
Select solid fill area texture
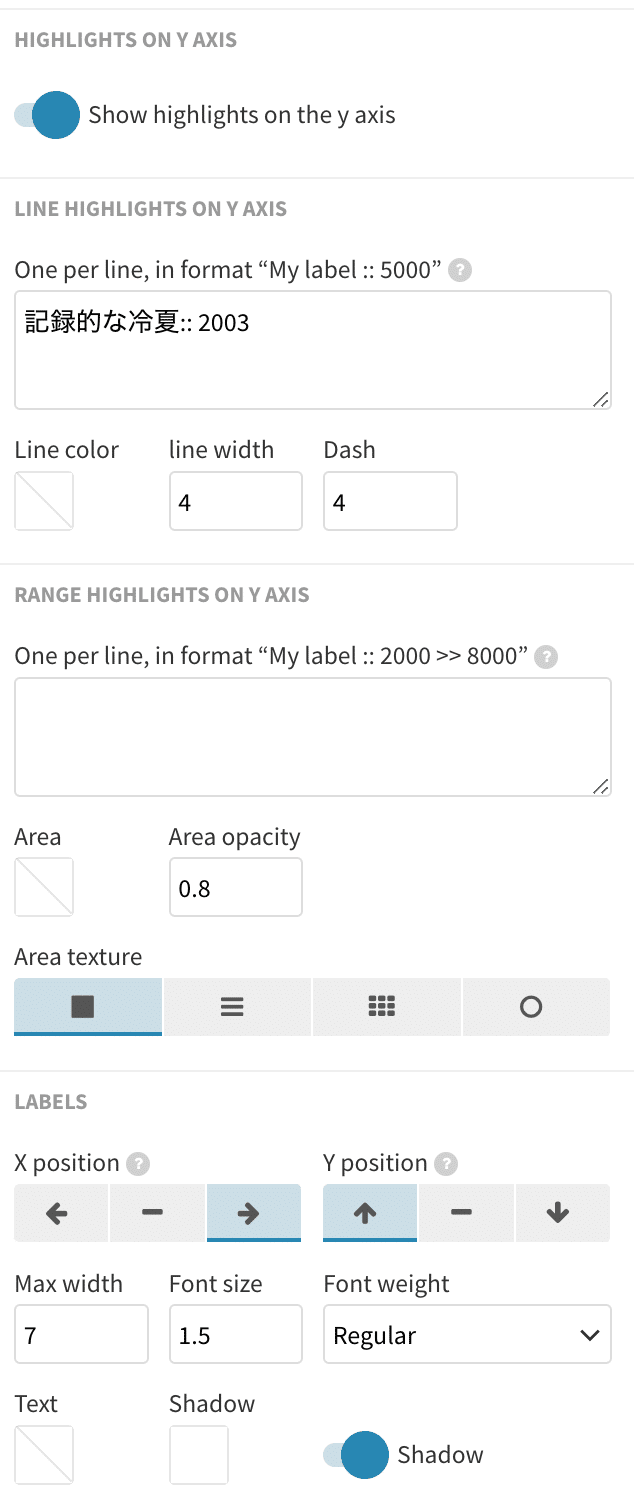click(x=88, y=1007)
